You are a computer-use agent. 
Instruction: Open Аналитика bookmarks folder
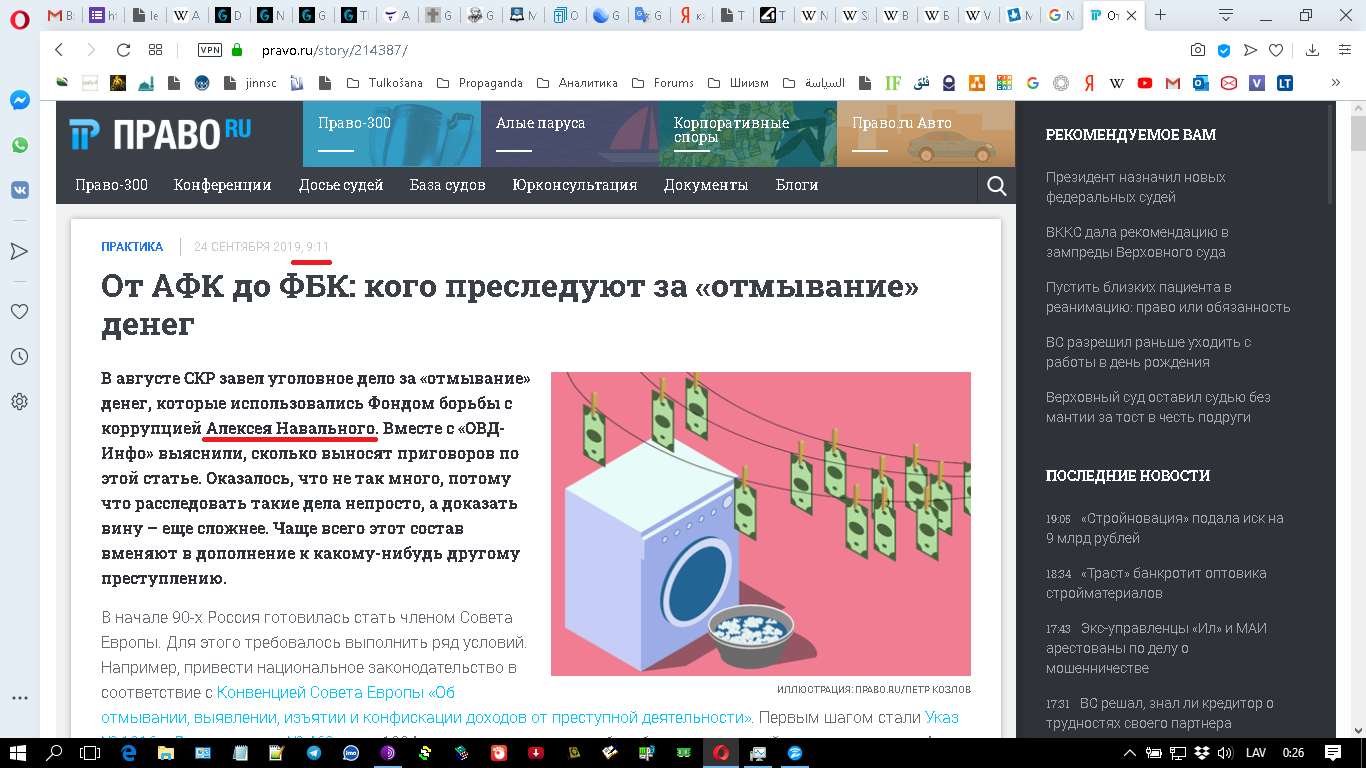point(577,83)
